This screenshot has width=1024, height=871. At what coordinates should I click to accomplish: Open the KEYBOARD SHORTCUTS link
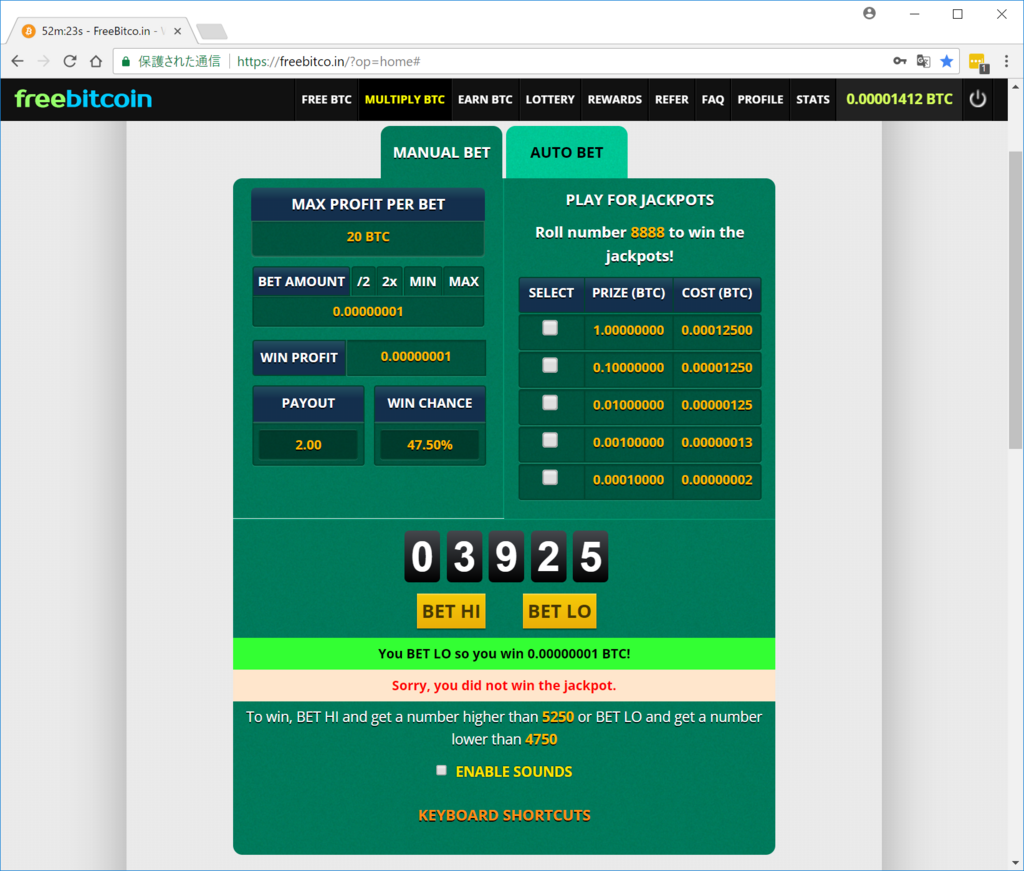click(x=504, y=814)
